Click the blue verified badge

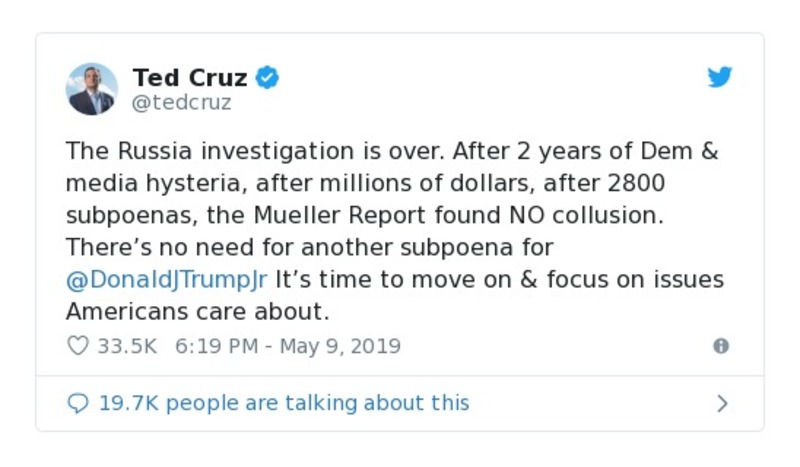[267, 77]
